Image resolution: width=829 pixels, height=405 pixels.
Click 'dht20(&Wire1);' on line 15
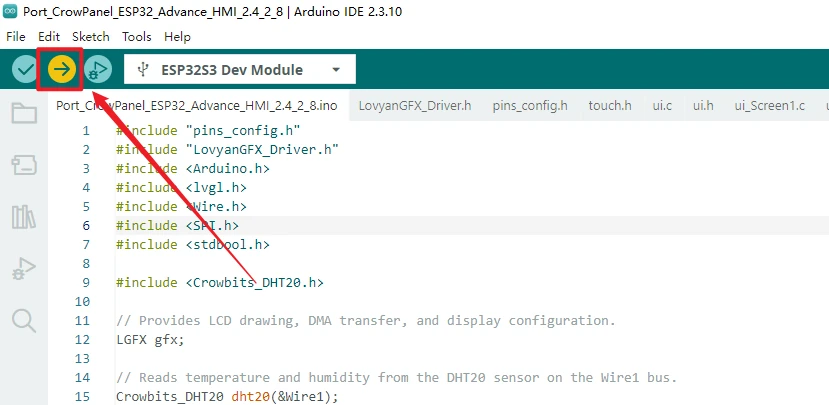284,397
